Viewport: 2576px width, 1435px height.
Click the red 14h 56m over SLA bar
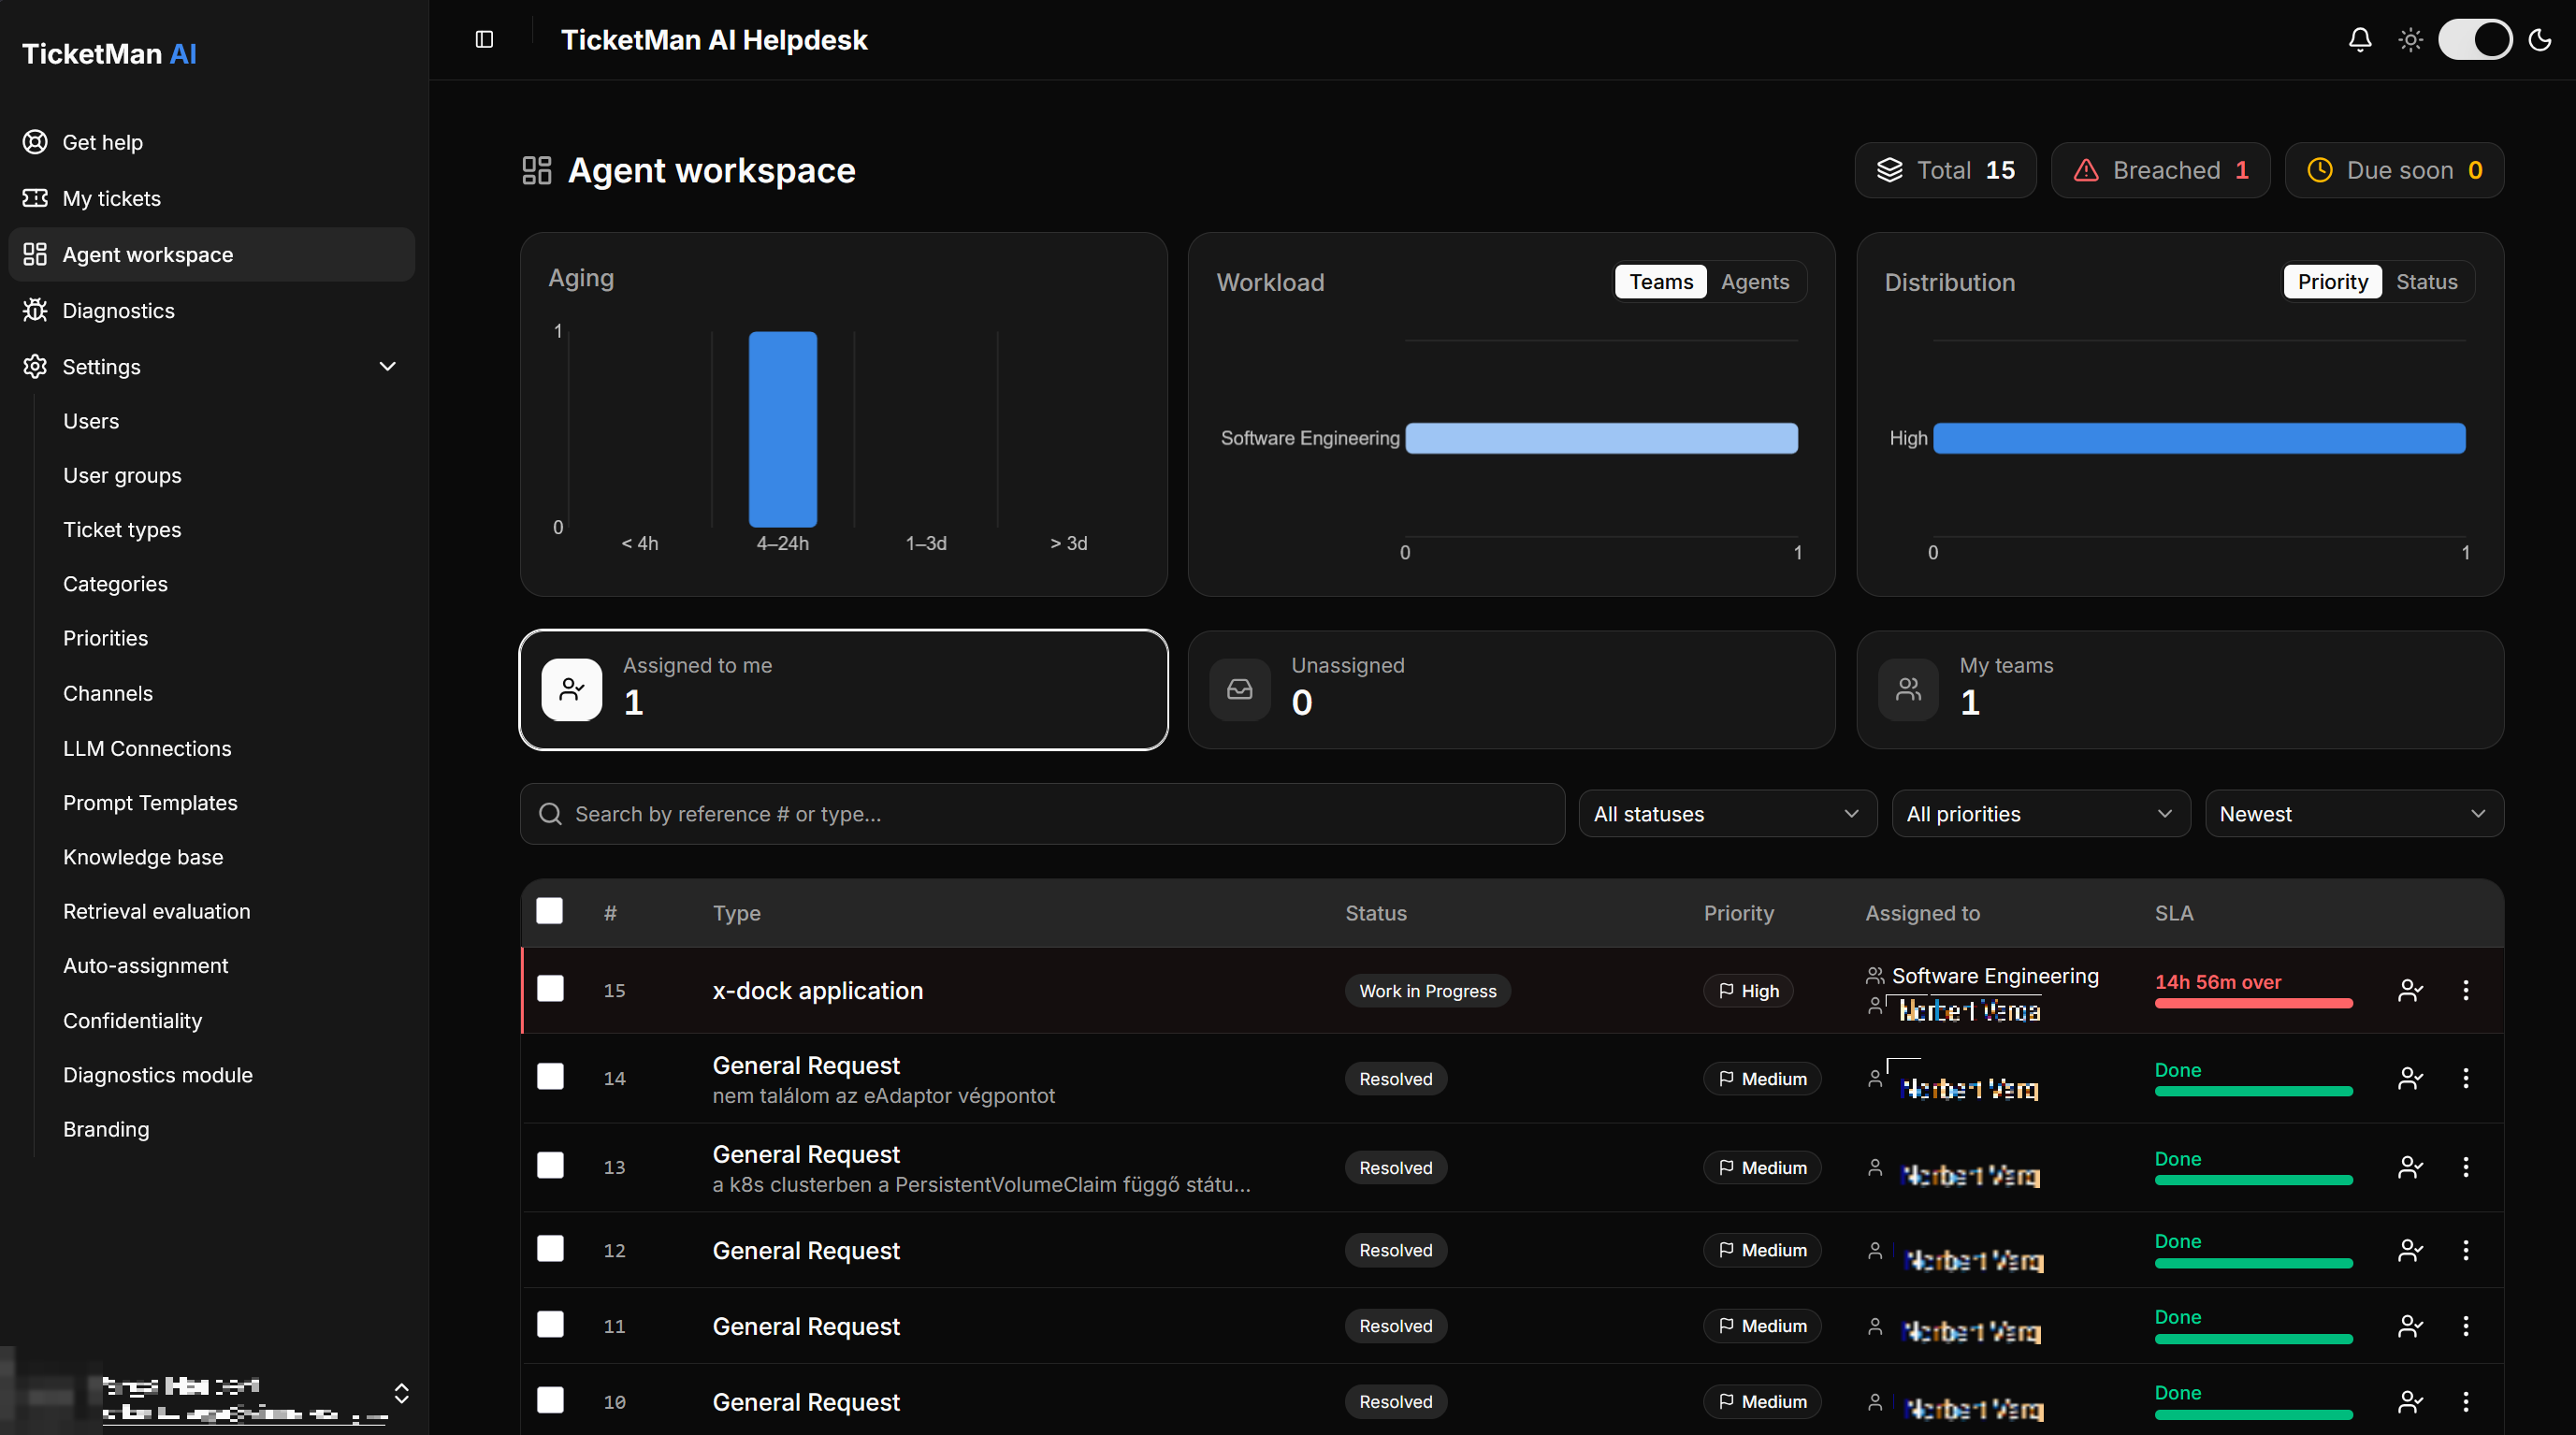click(x=2253, y=1003)
